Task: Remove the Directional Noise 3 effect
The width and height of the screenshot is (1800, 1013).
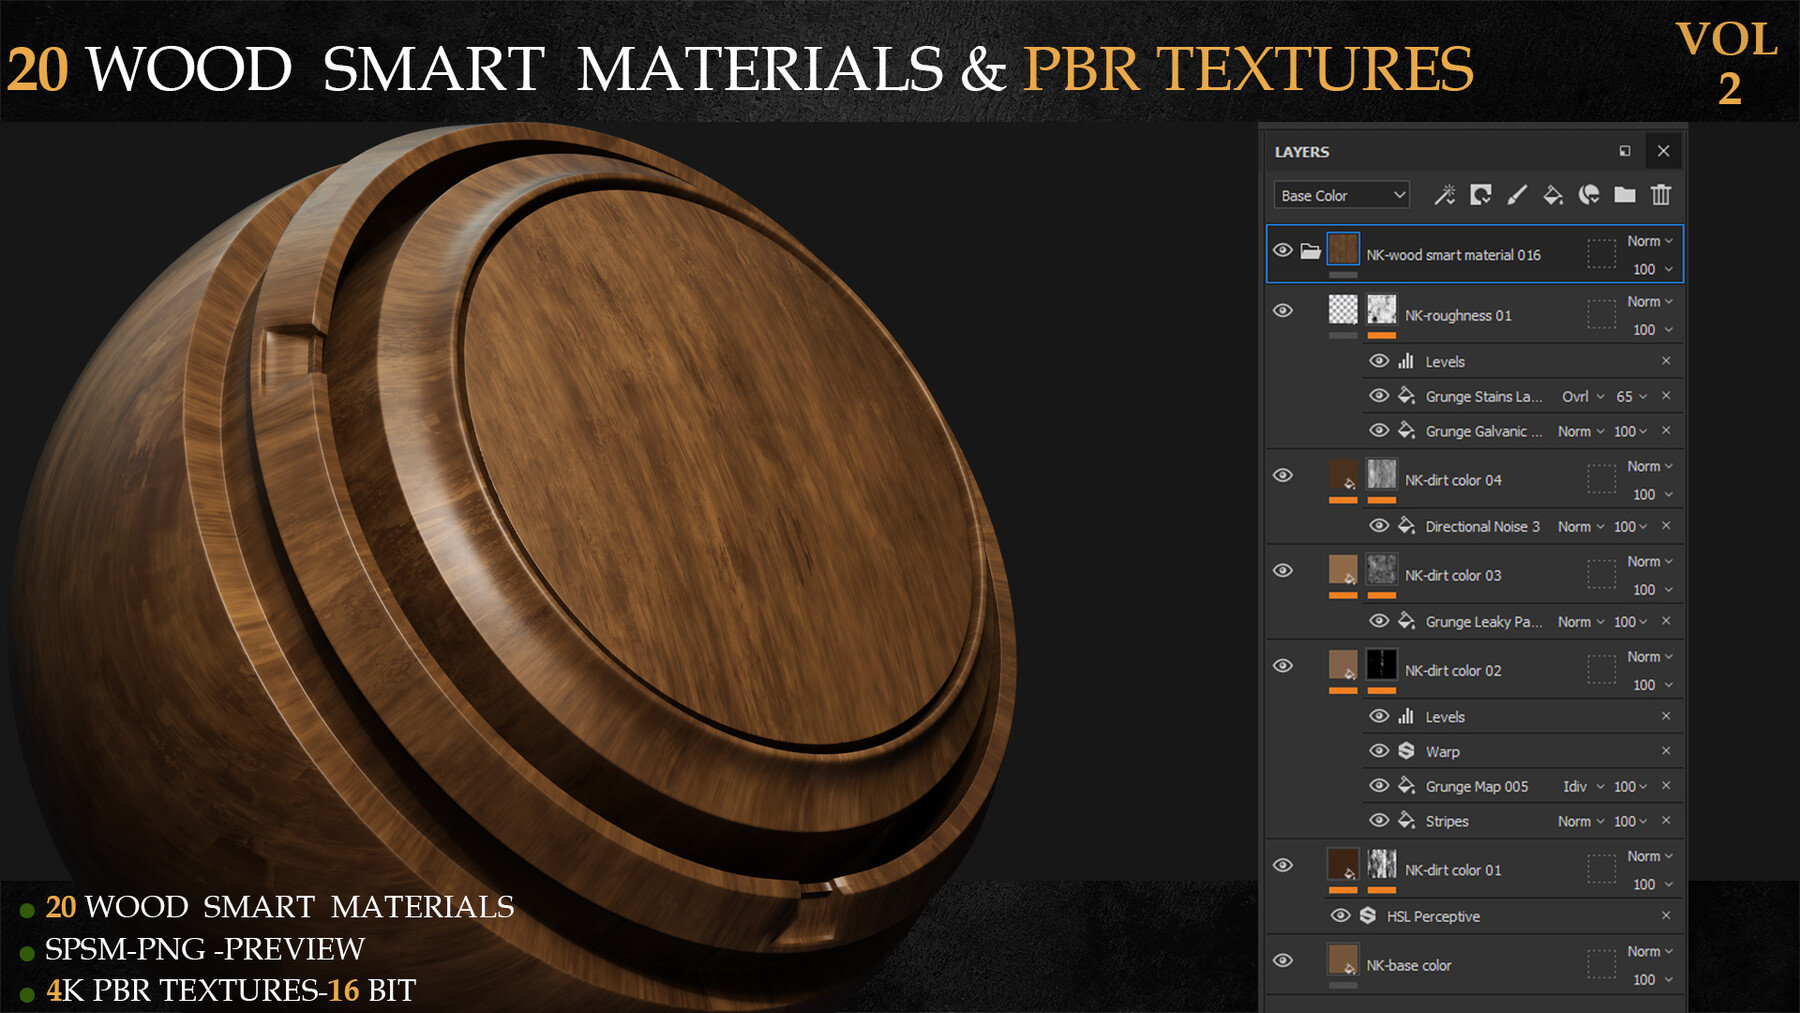Action: pos(1663,526)
